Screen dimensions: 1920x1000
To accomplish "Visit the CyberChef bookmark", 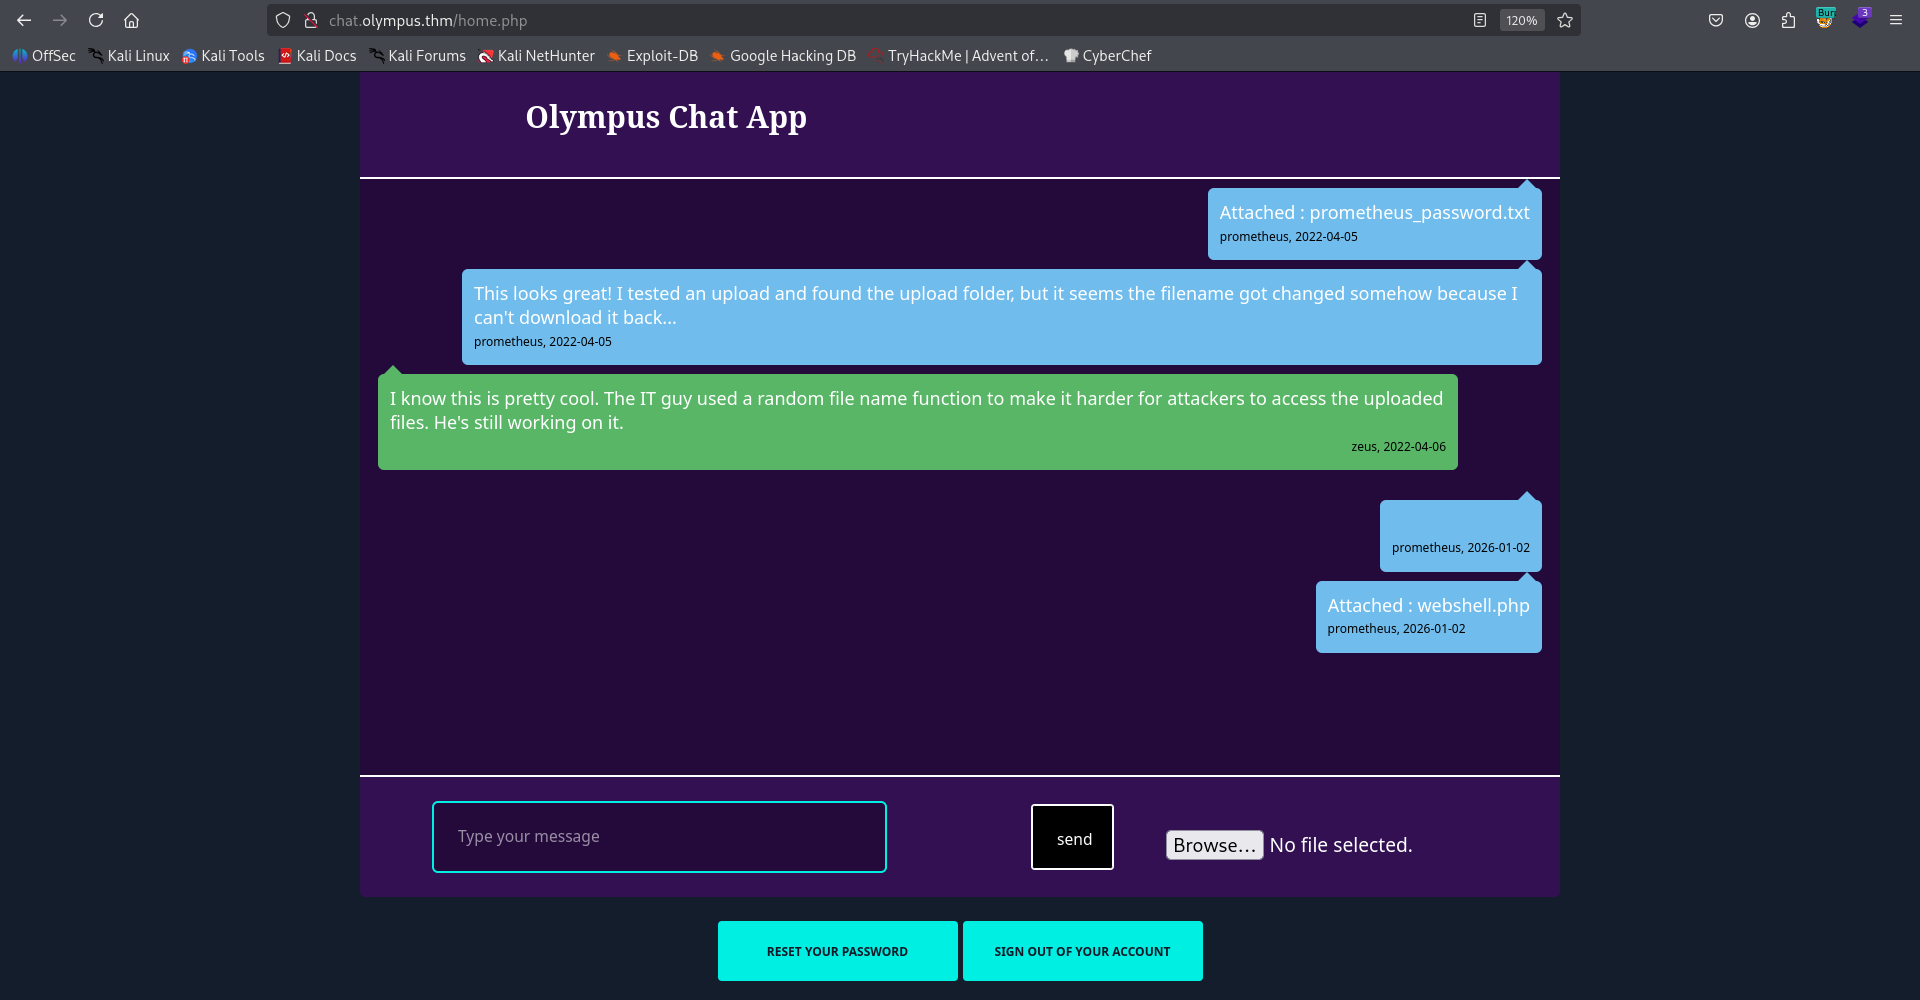I will point(1108,56).
